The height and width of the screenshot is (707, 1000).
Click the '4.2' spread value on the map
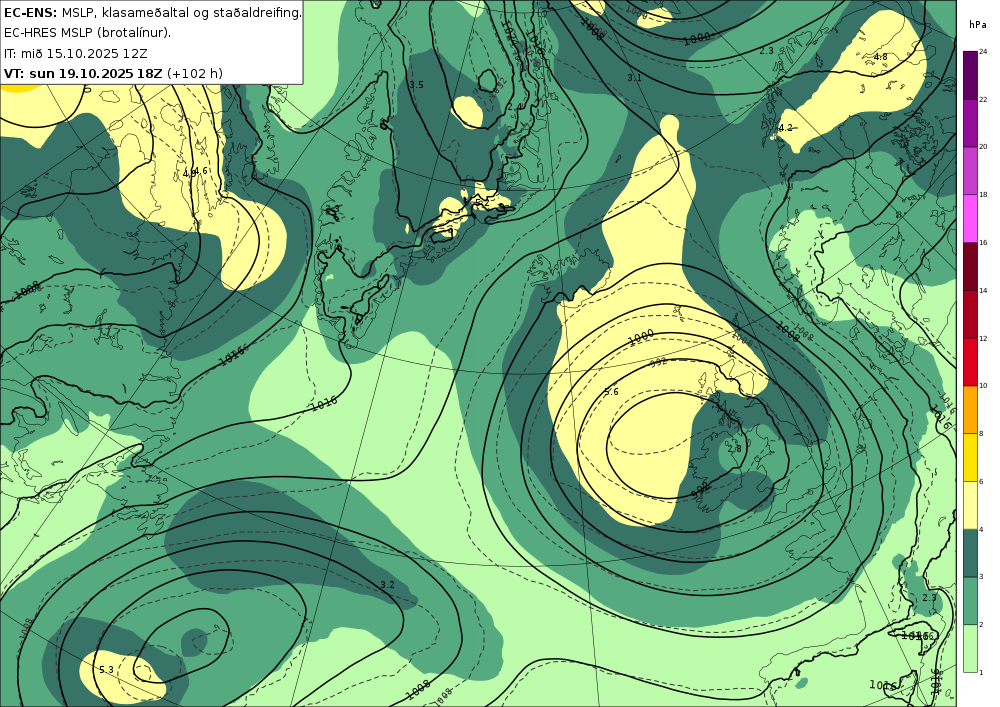785,128
